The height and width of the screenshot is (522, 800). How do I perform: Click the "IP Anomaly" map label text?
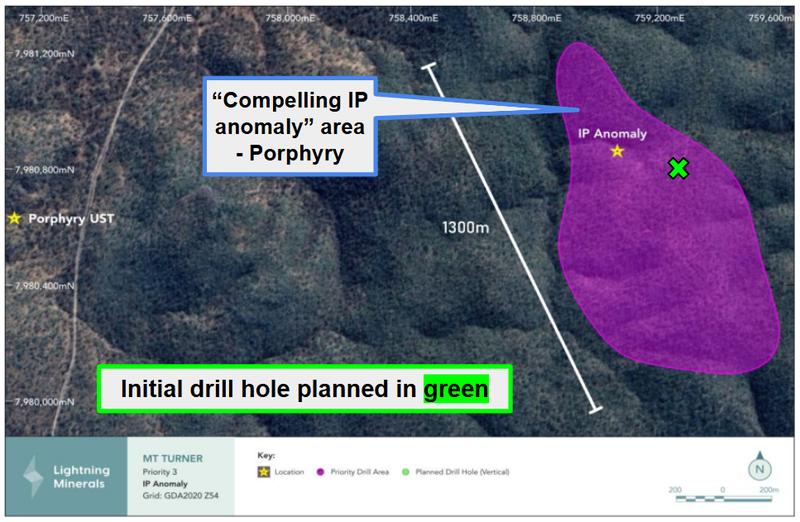click(x=612, y=133)
